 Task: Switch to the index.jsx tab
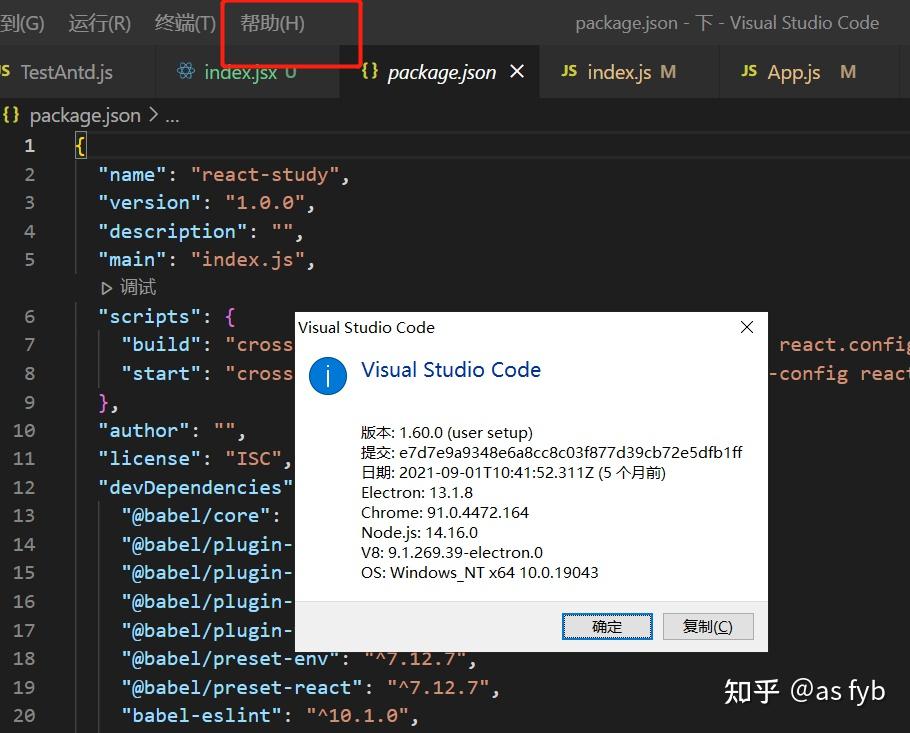[248, 72]
